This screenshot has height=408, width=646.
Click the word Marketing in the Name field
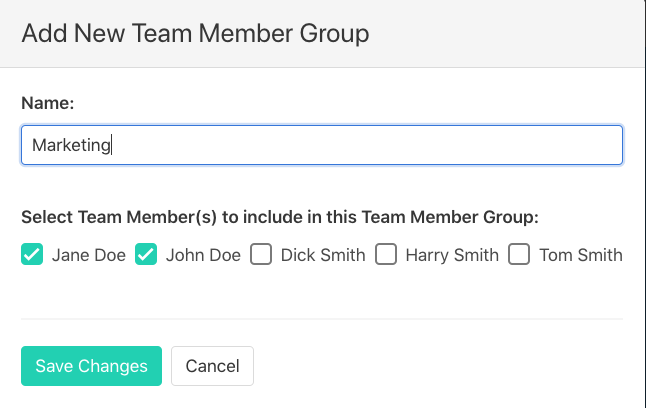coord(71,145)
